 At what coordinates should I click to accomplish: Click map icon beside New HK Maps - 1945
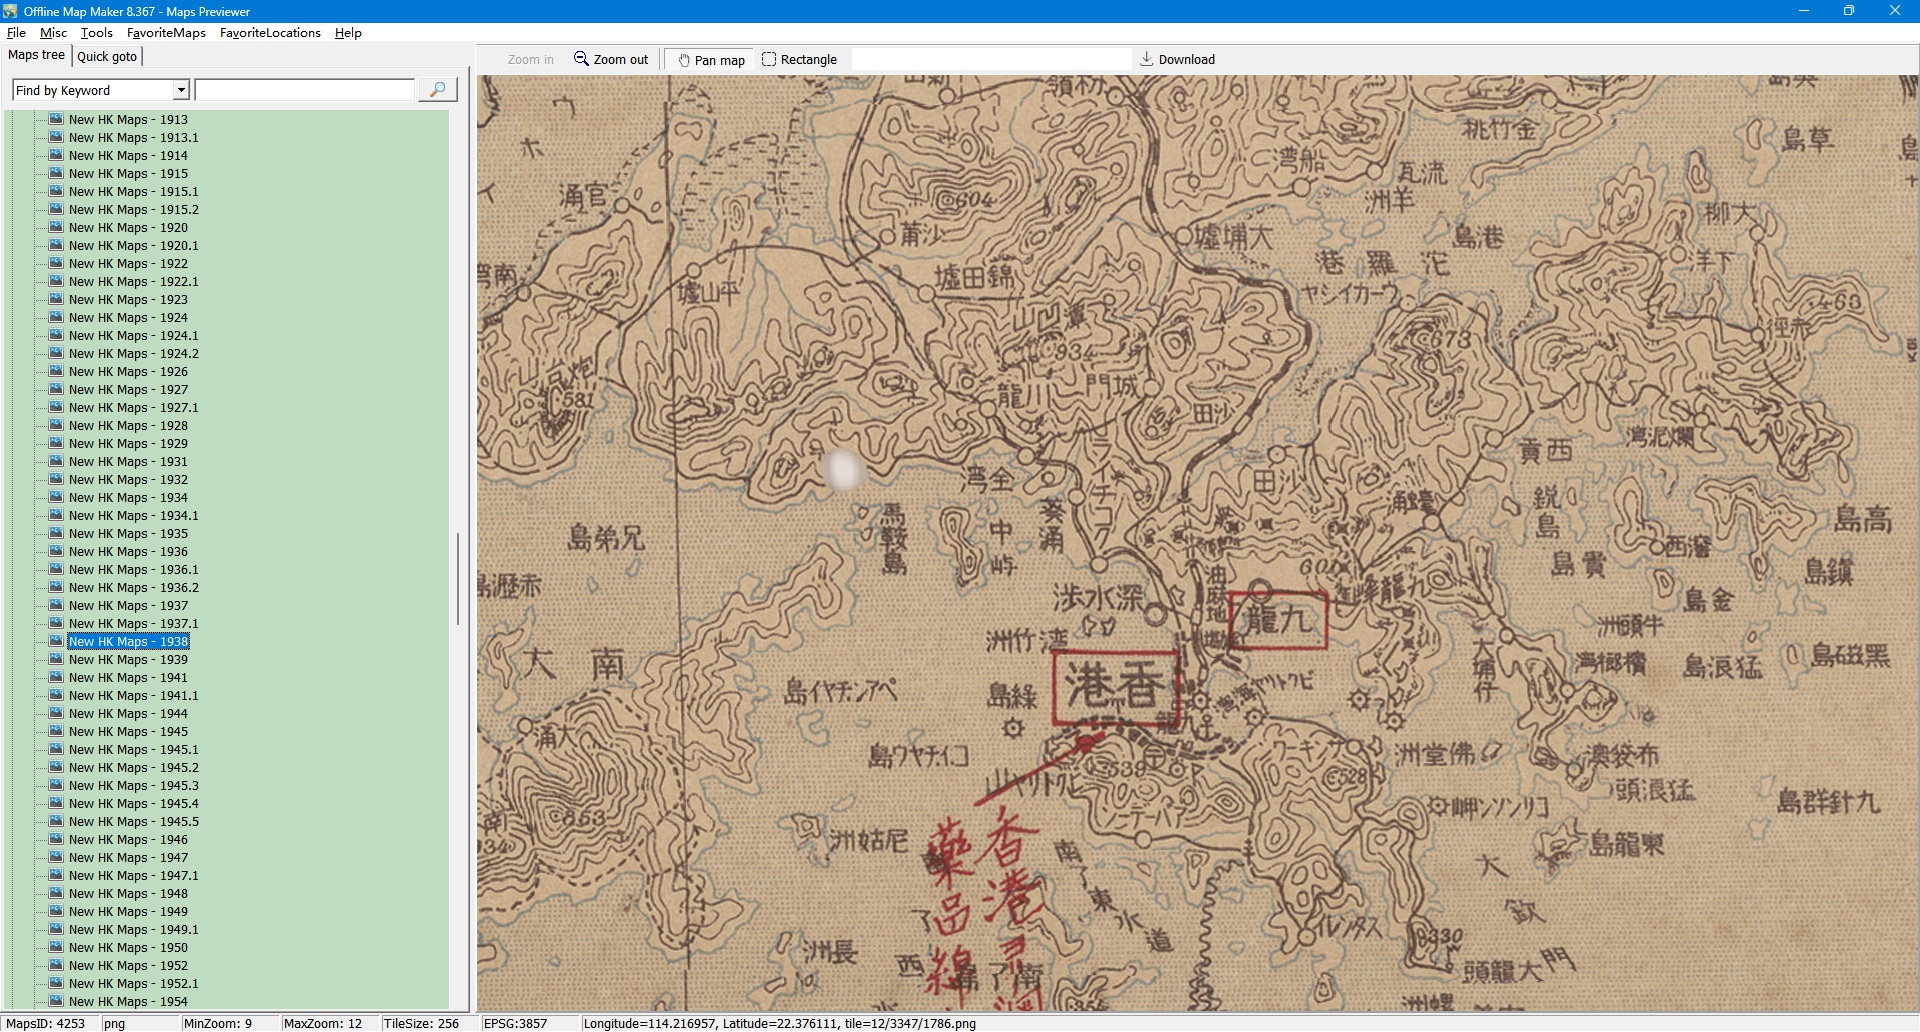click(57, 731)
